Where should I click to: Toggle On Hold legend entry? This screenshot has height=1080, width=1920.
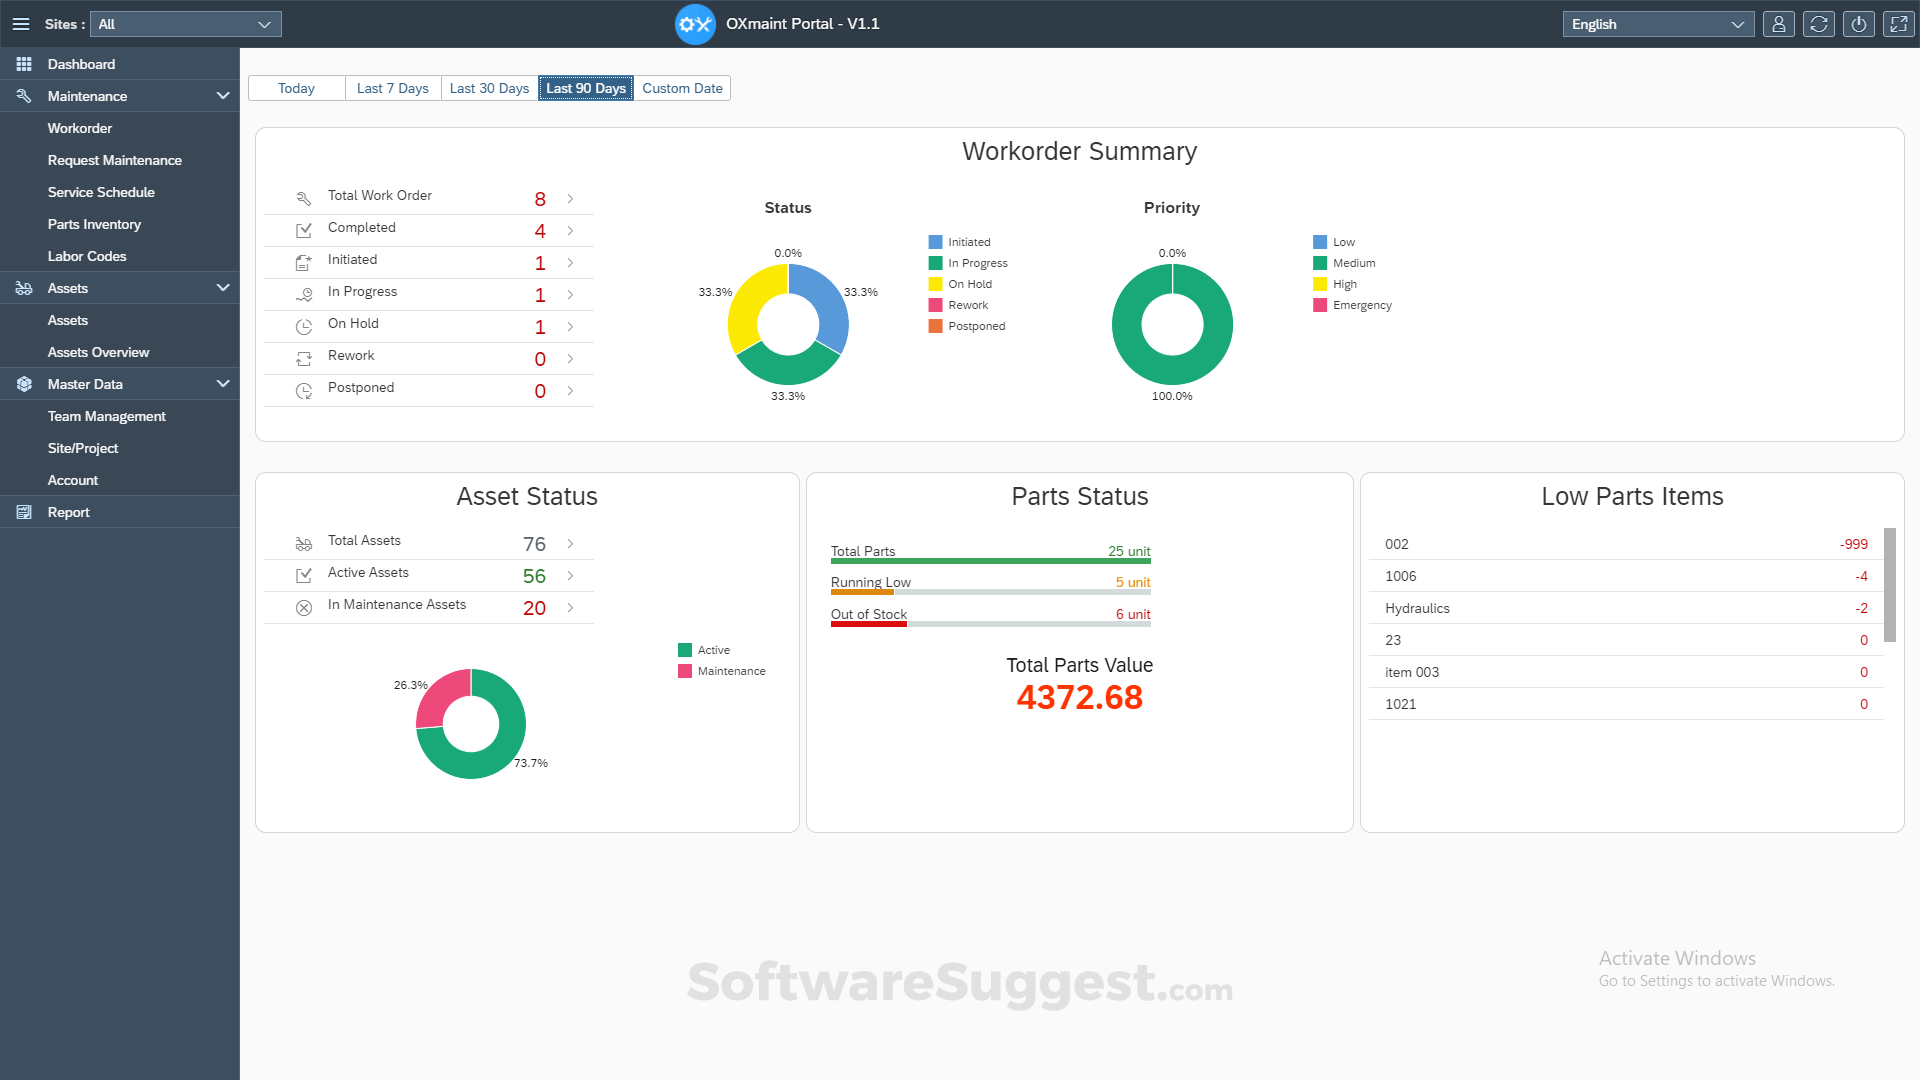coord(969,284)
